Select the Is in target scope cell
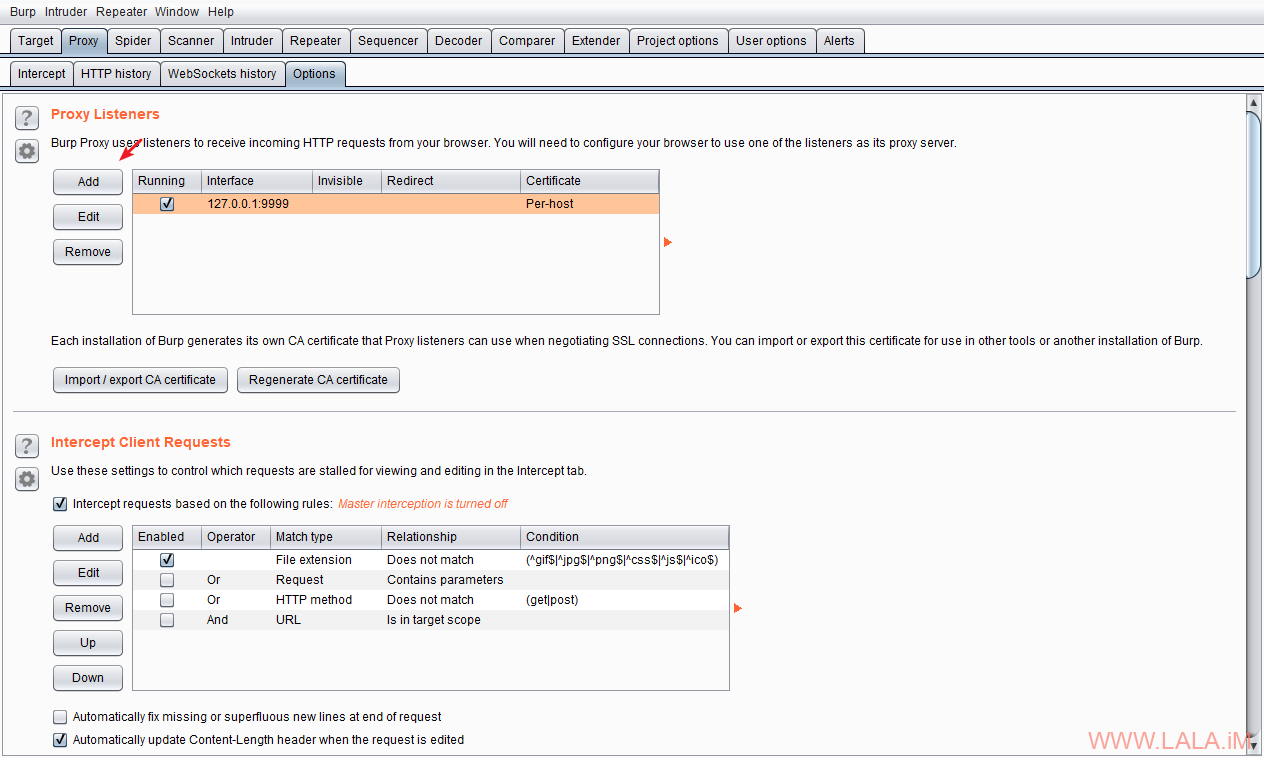Screen dimensions: 1264x758 point(451,620)
